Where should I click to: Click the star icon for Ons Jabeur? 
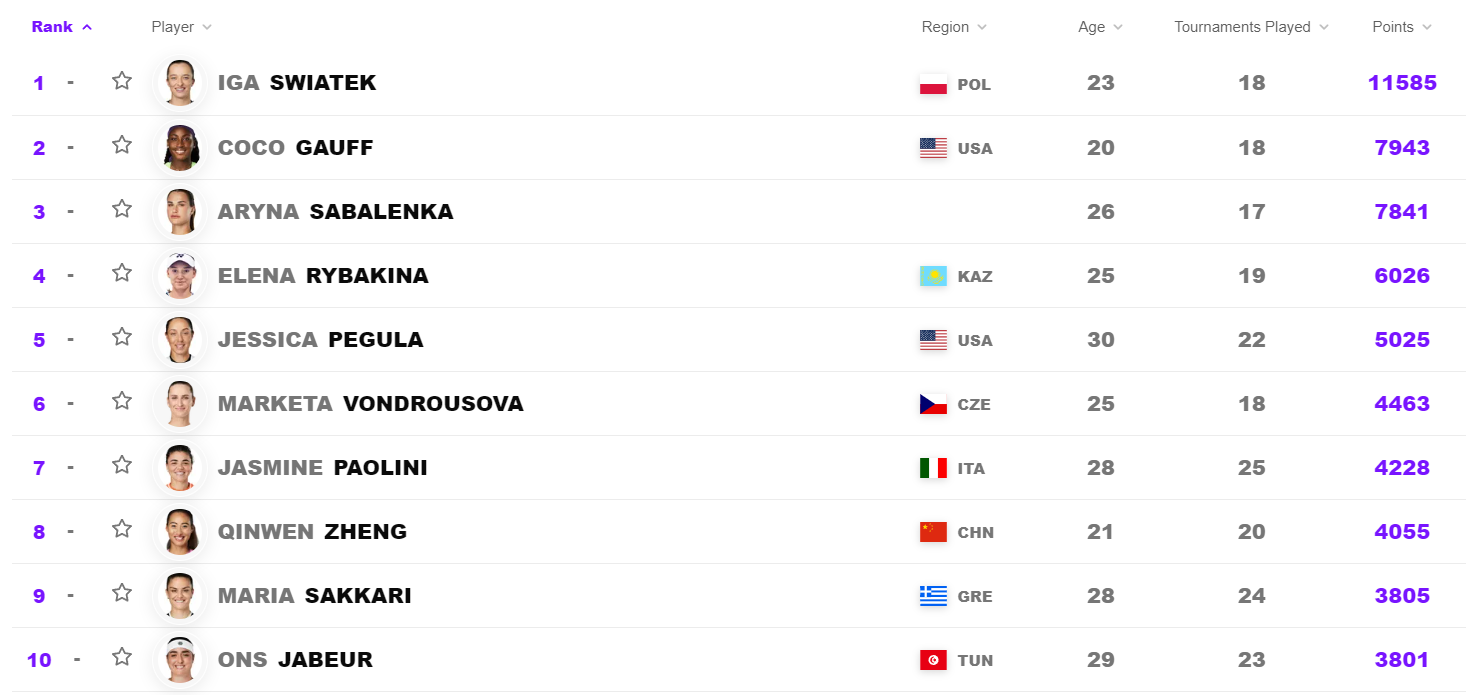pos(122,657)
